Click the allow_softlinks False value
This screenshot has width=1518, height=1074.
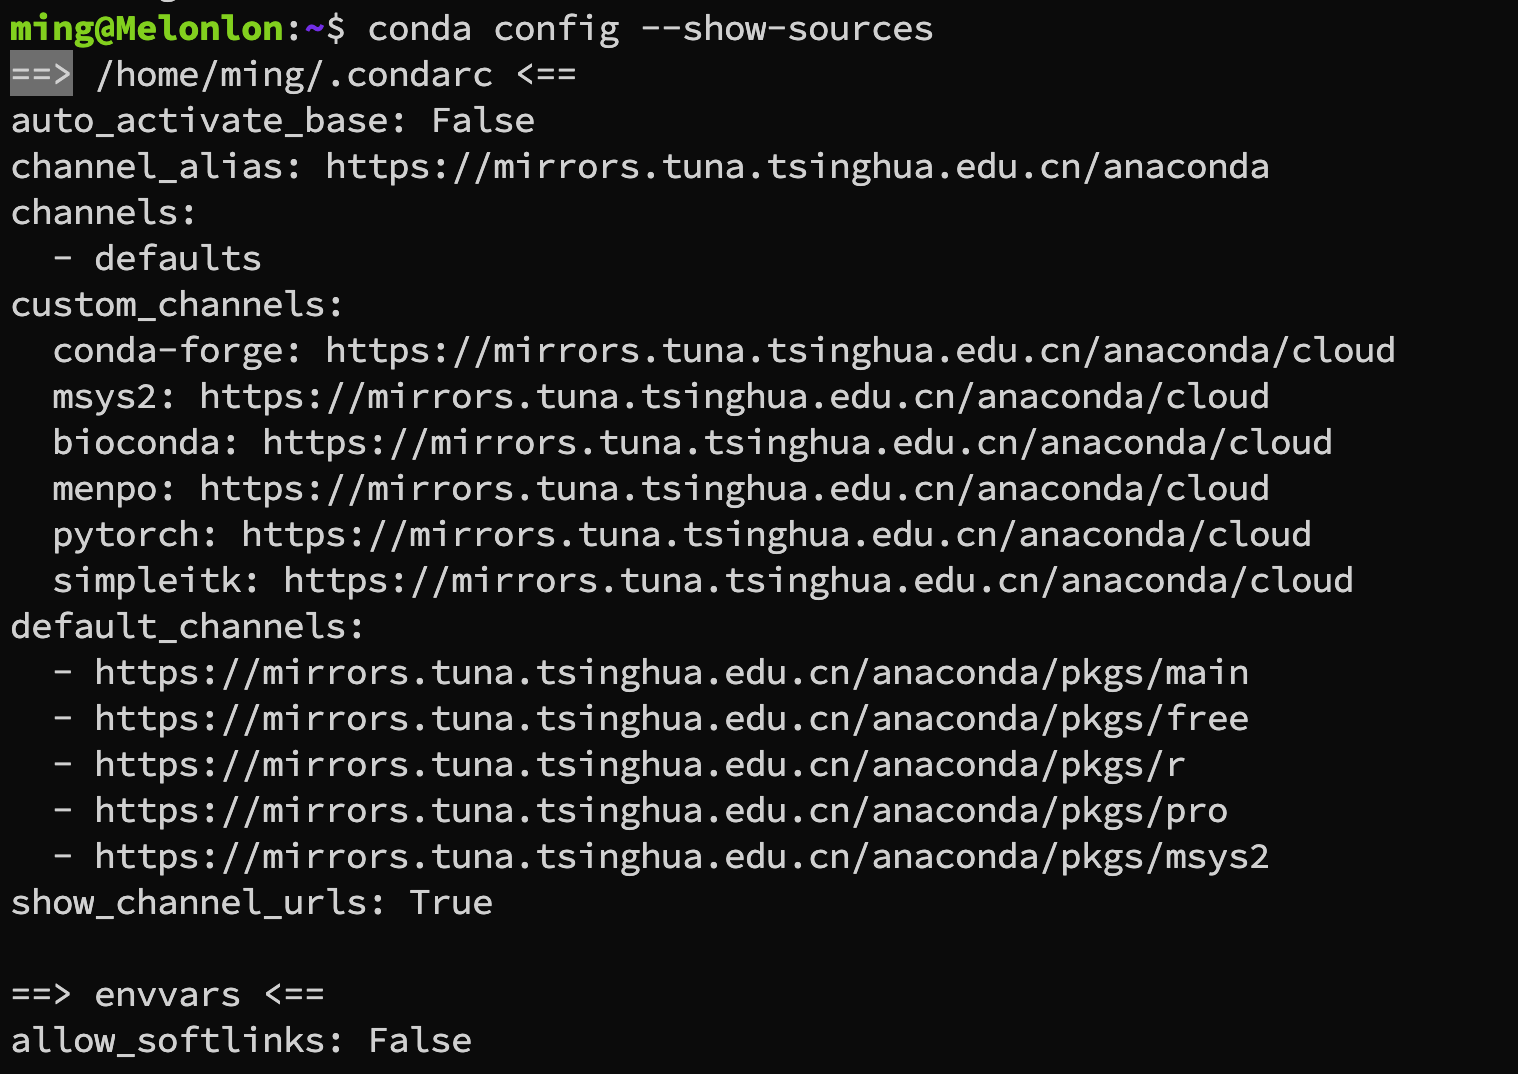pos(420,1040)
